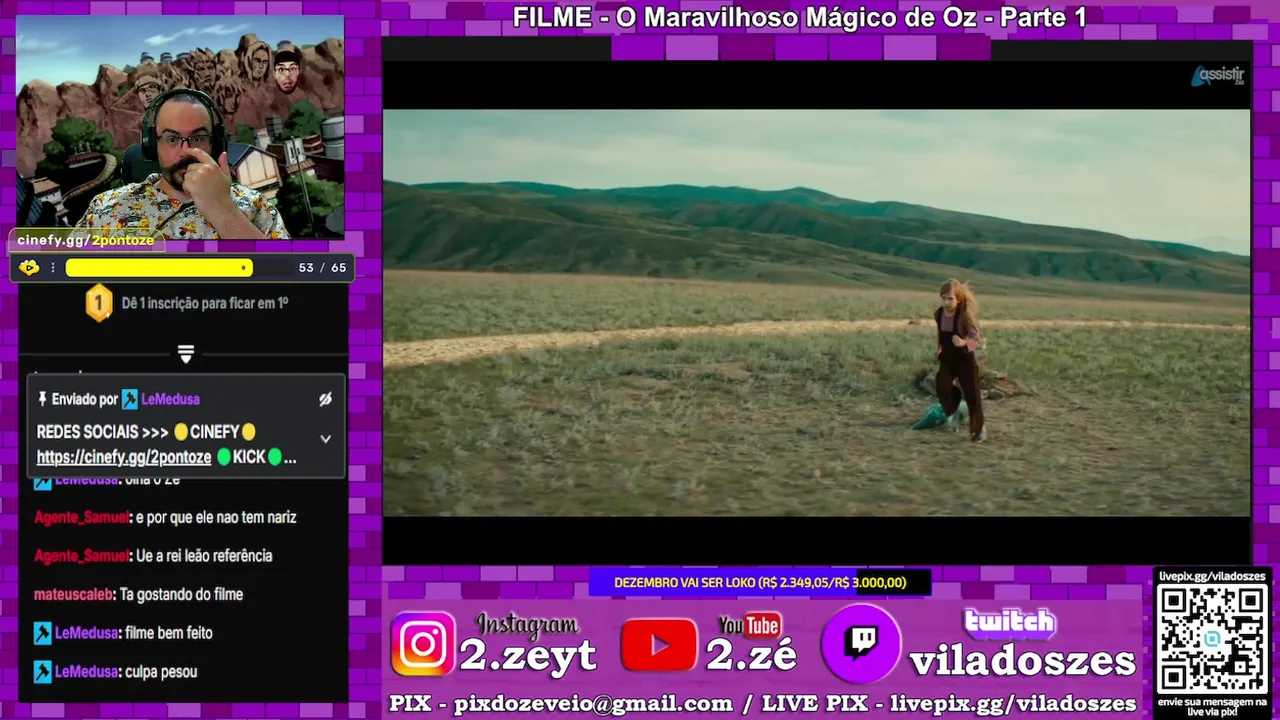Click the gold number 1 rank badge
This screenshot has height=720, width=1280.
98,302
